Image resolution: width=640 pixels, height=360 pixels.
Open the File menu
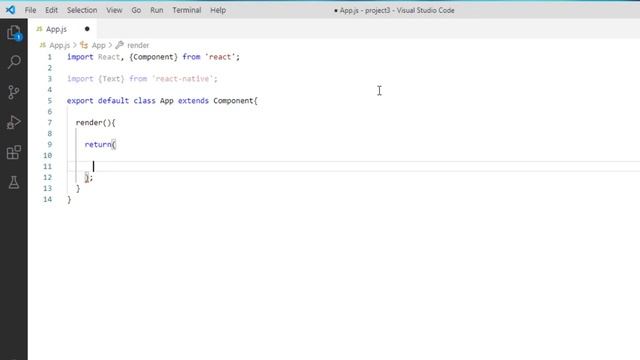[x=30, y=10]
